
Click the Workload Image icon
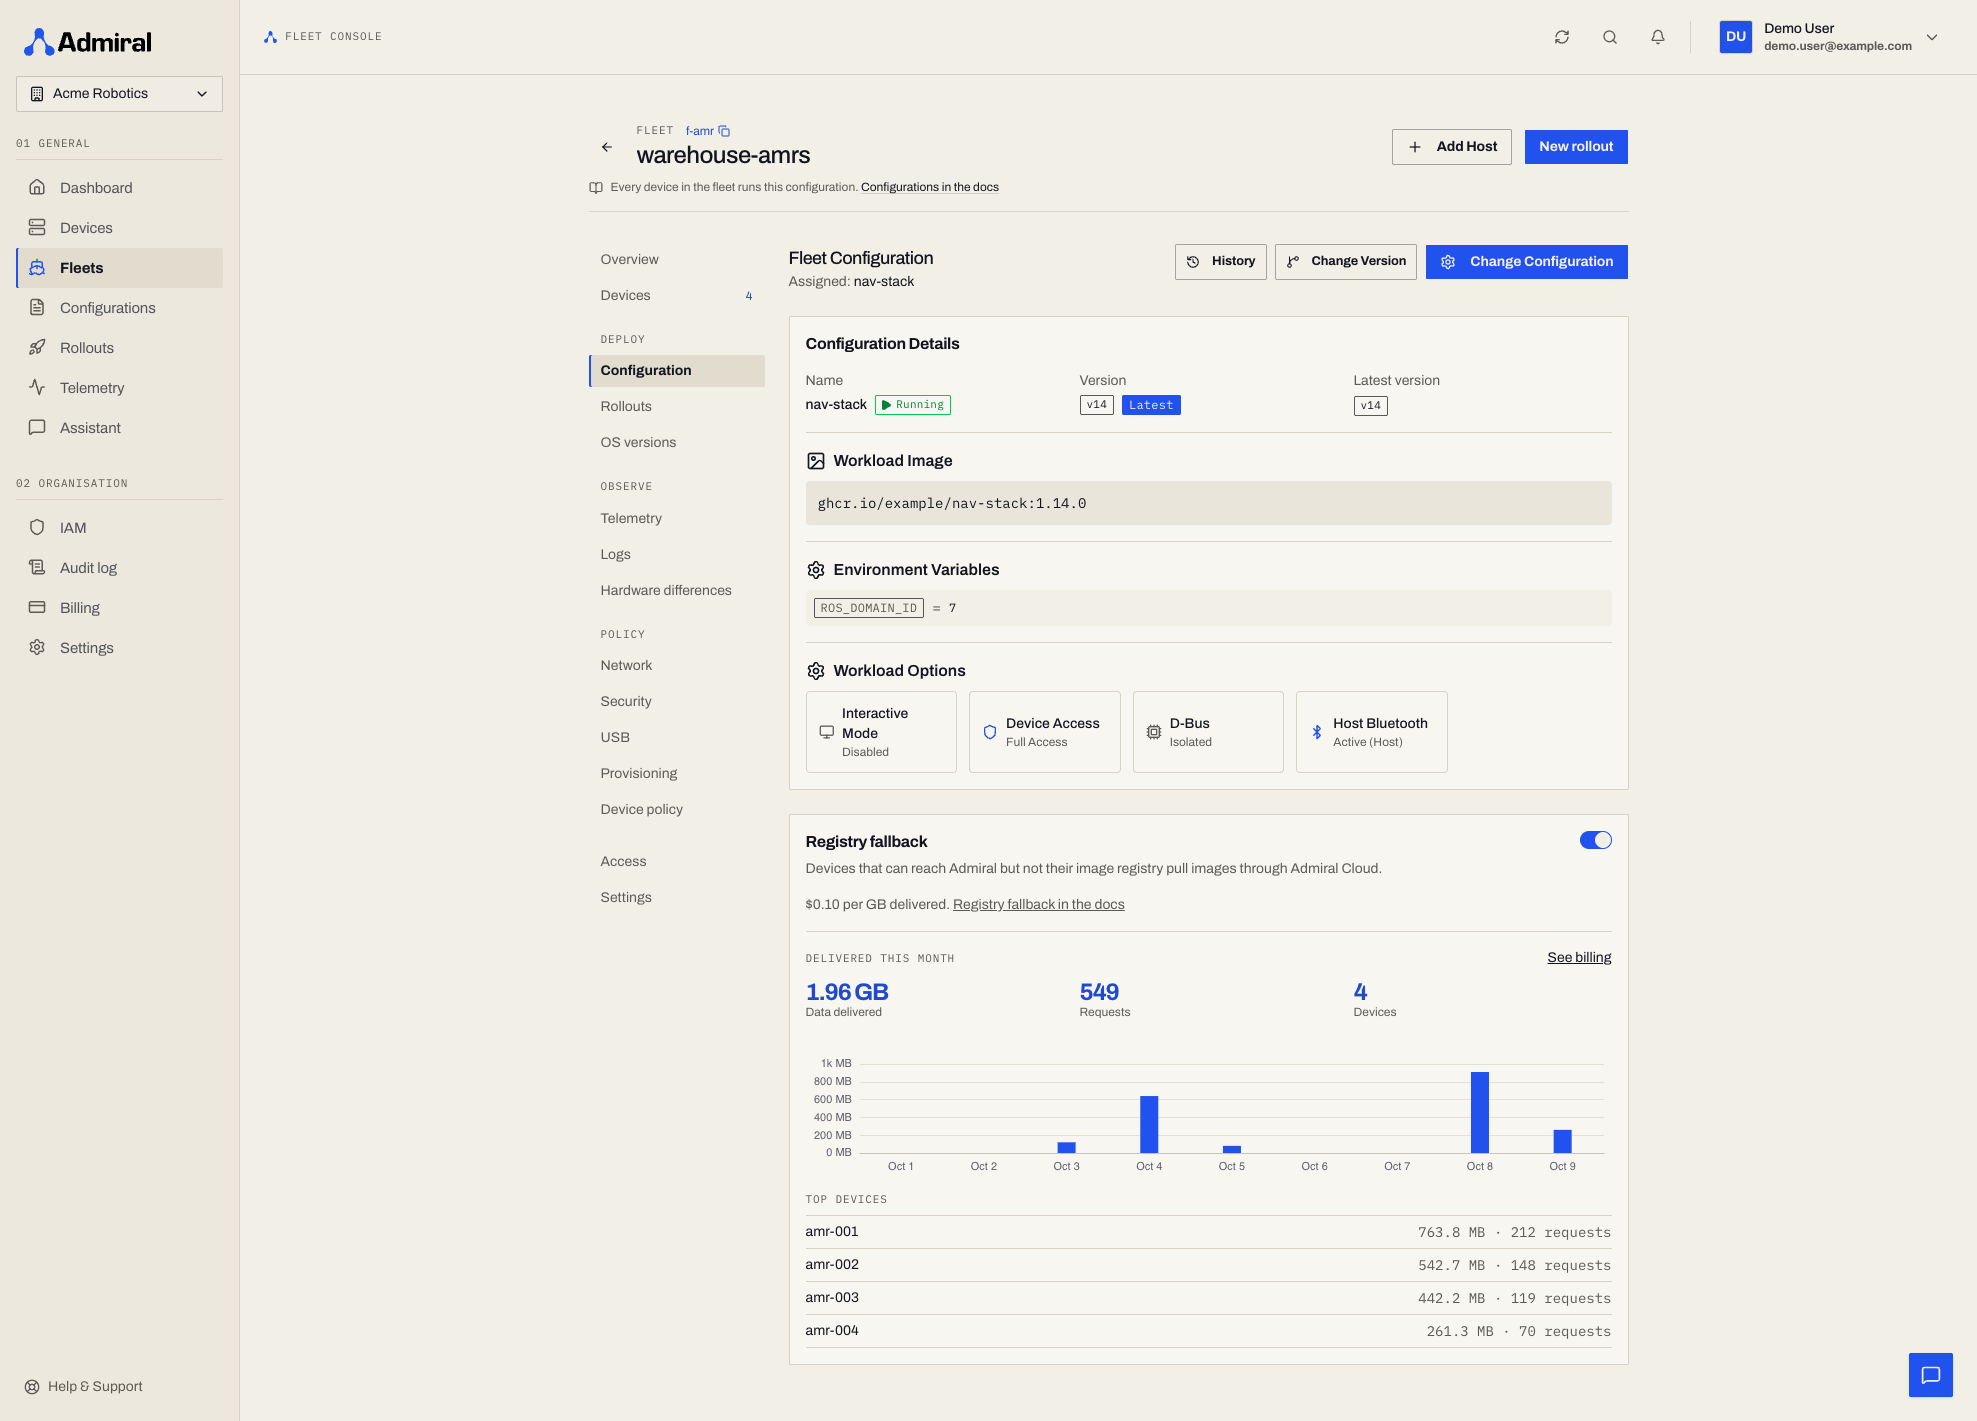816,461
